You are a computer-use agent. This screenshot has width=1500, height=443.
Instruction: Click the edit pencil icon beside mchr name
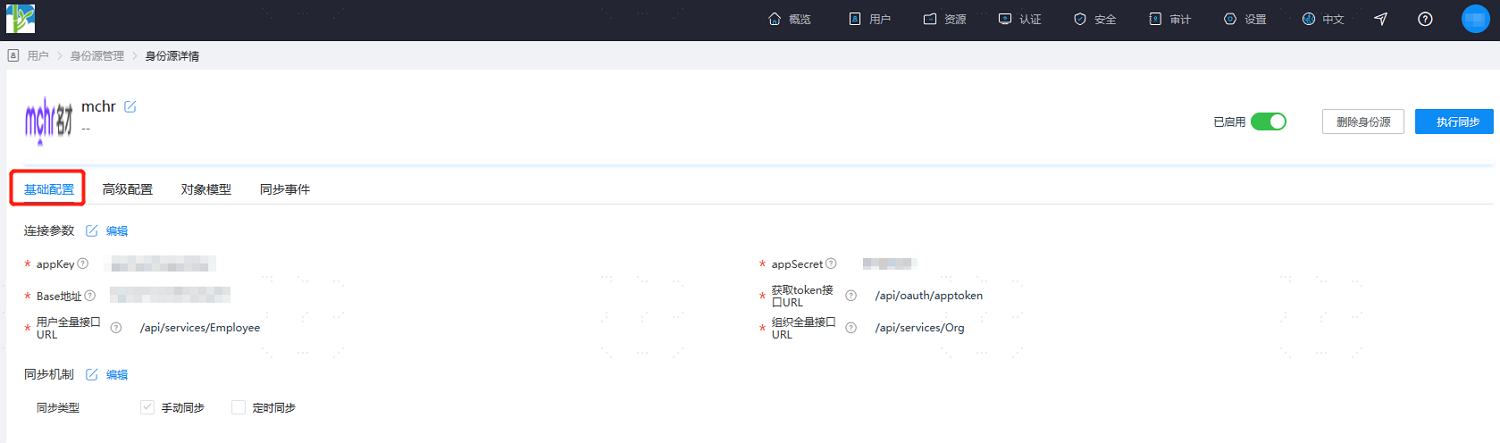point(130,107)
